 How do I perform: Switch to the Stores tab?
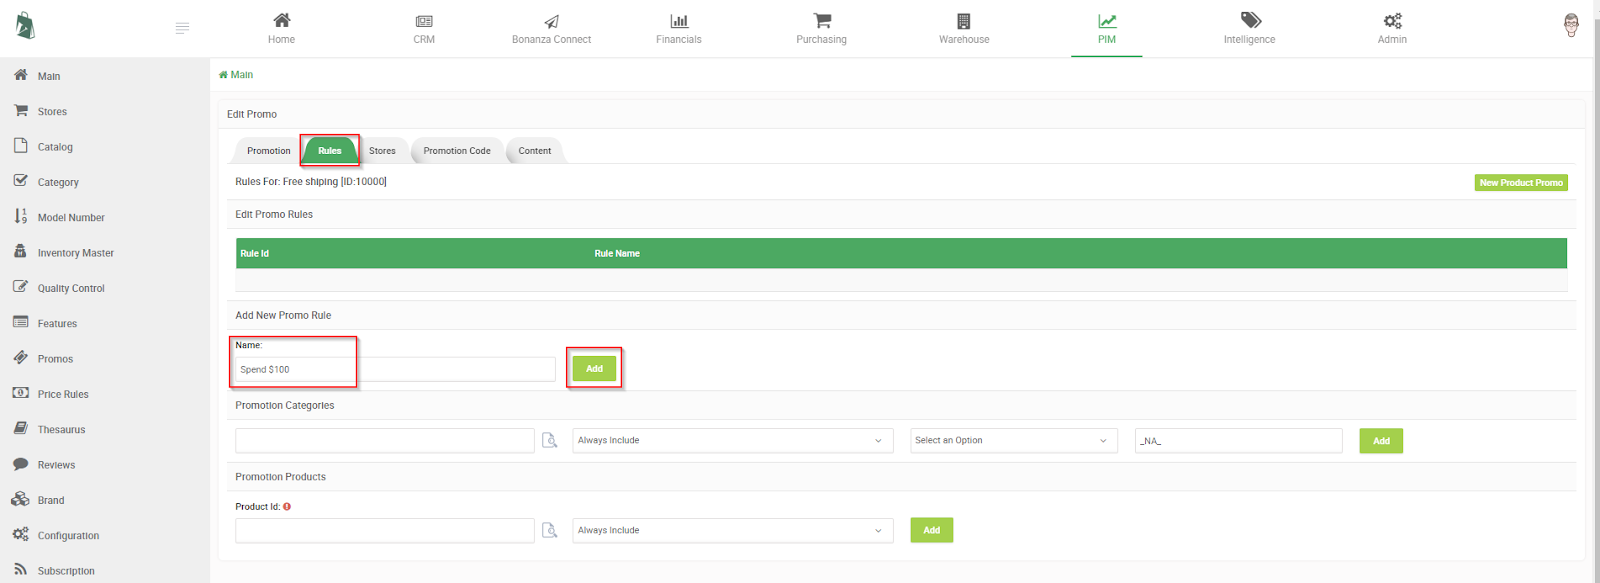[382, 151]
